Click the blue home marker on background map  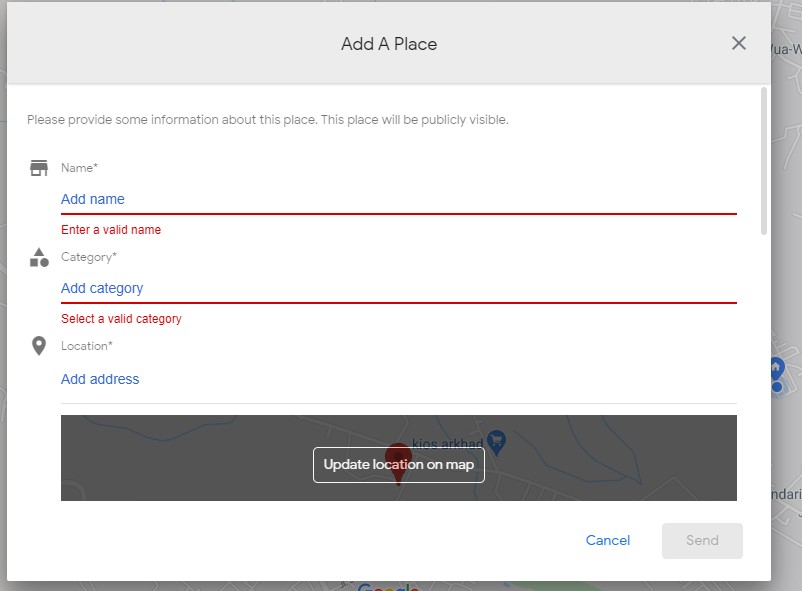coord(776,372)
